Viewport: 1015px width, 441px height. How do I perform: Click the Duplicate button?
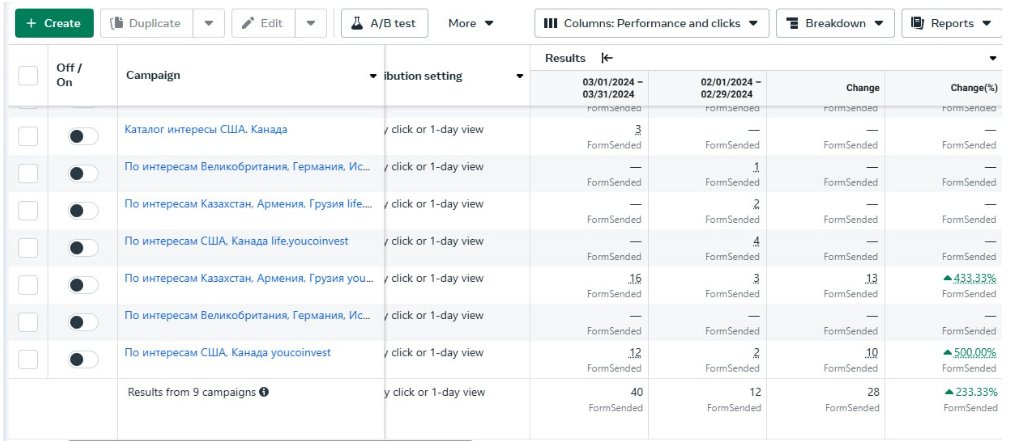(x=145, y=23)
